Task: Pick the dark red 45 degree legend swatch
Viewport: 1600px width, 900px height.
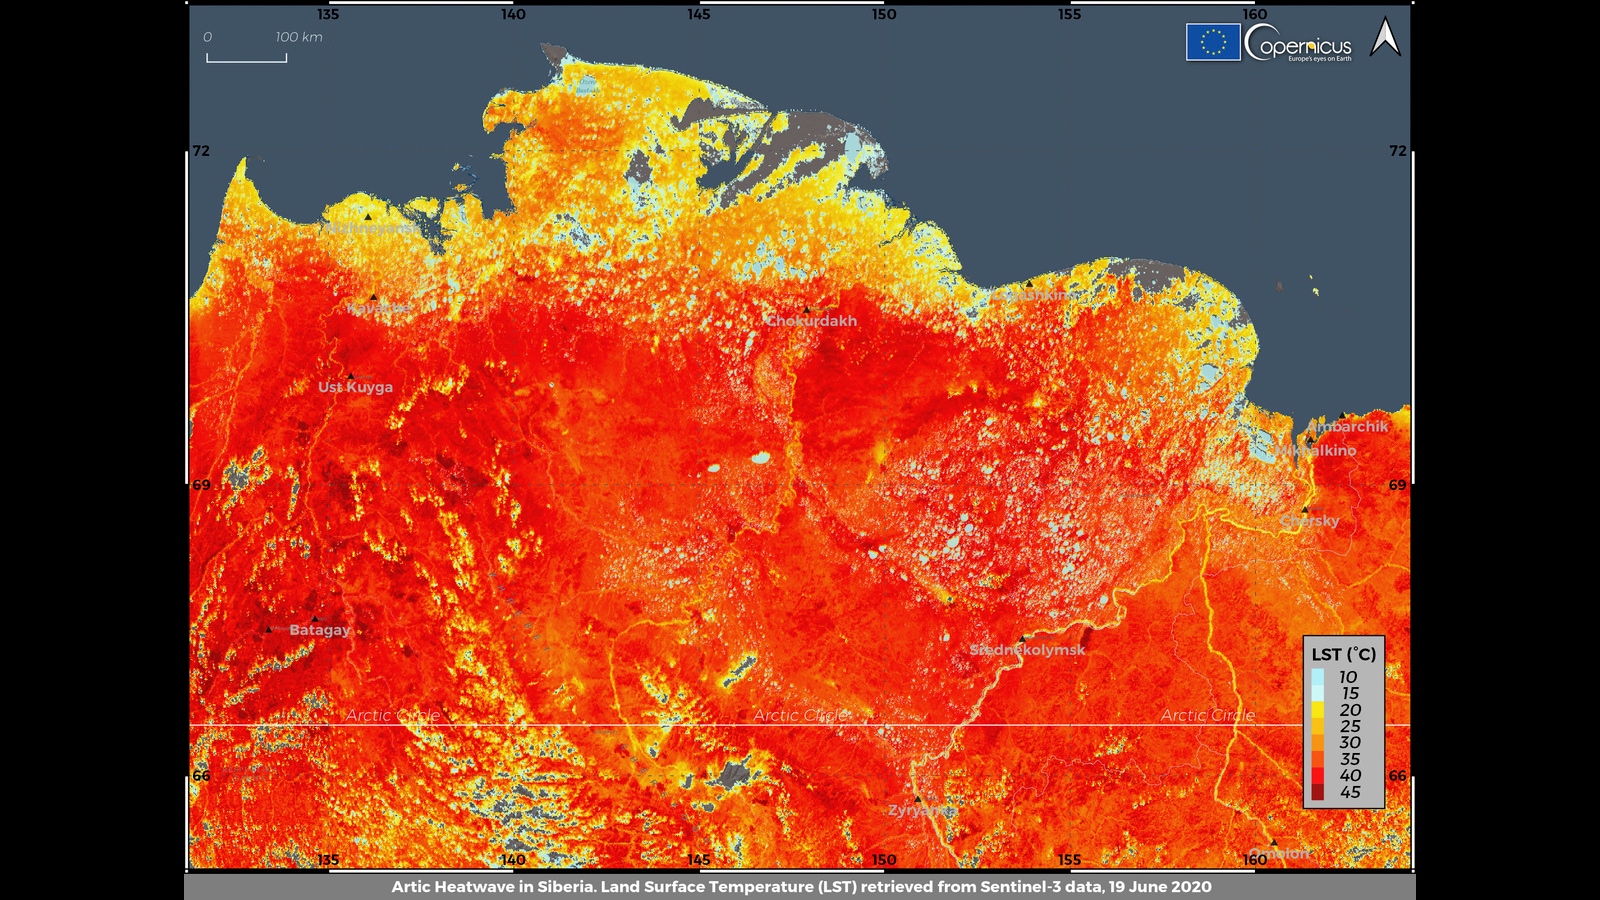Action: [x=1318, y=792]
